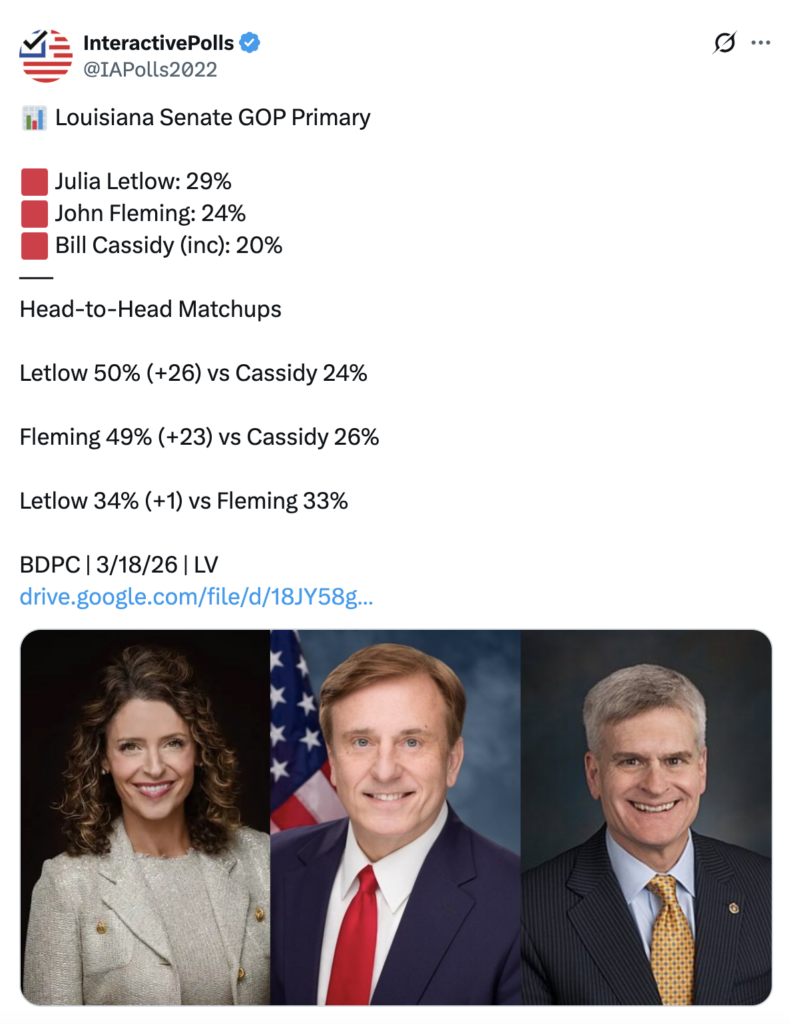Click the Letlow 50% matchup line

[193, 373]
